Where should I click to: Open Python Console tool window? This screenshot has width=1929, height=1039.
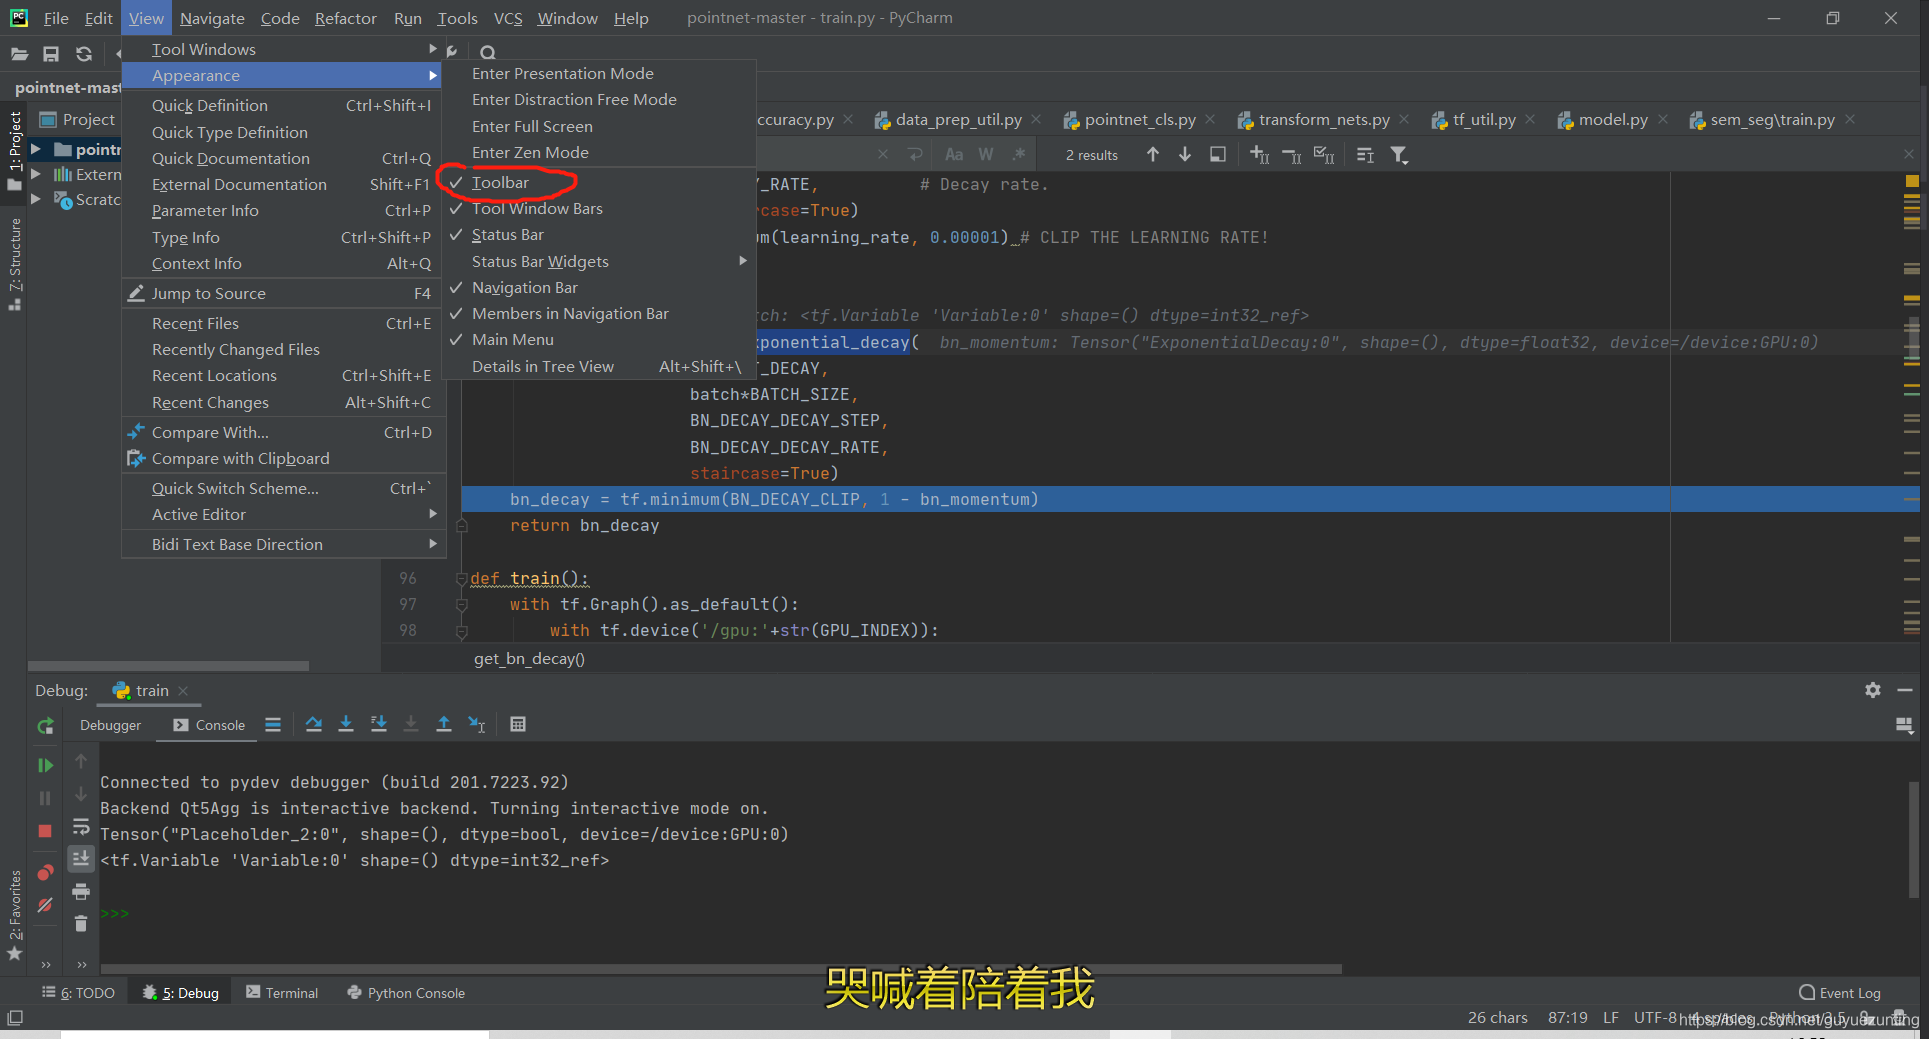[406, 992]
